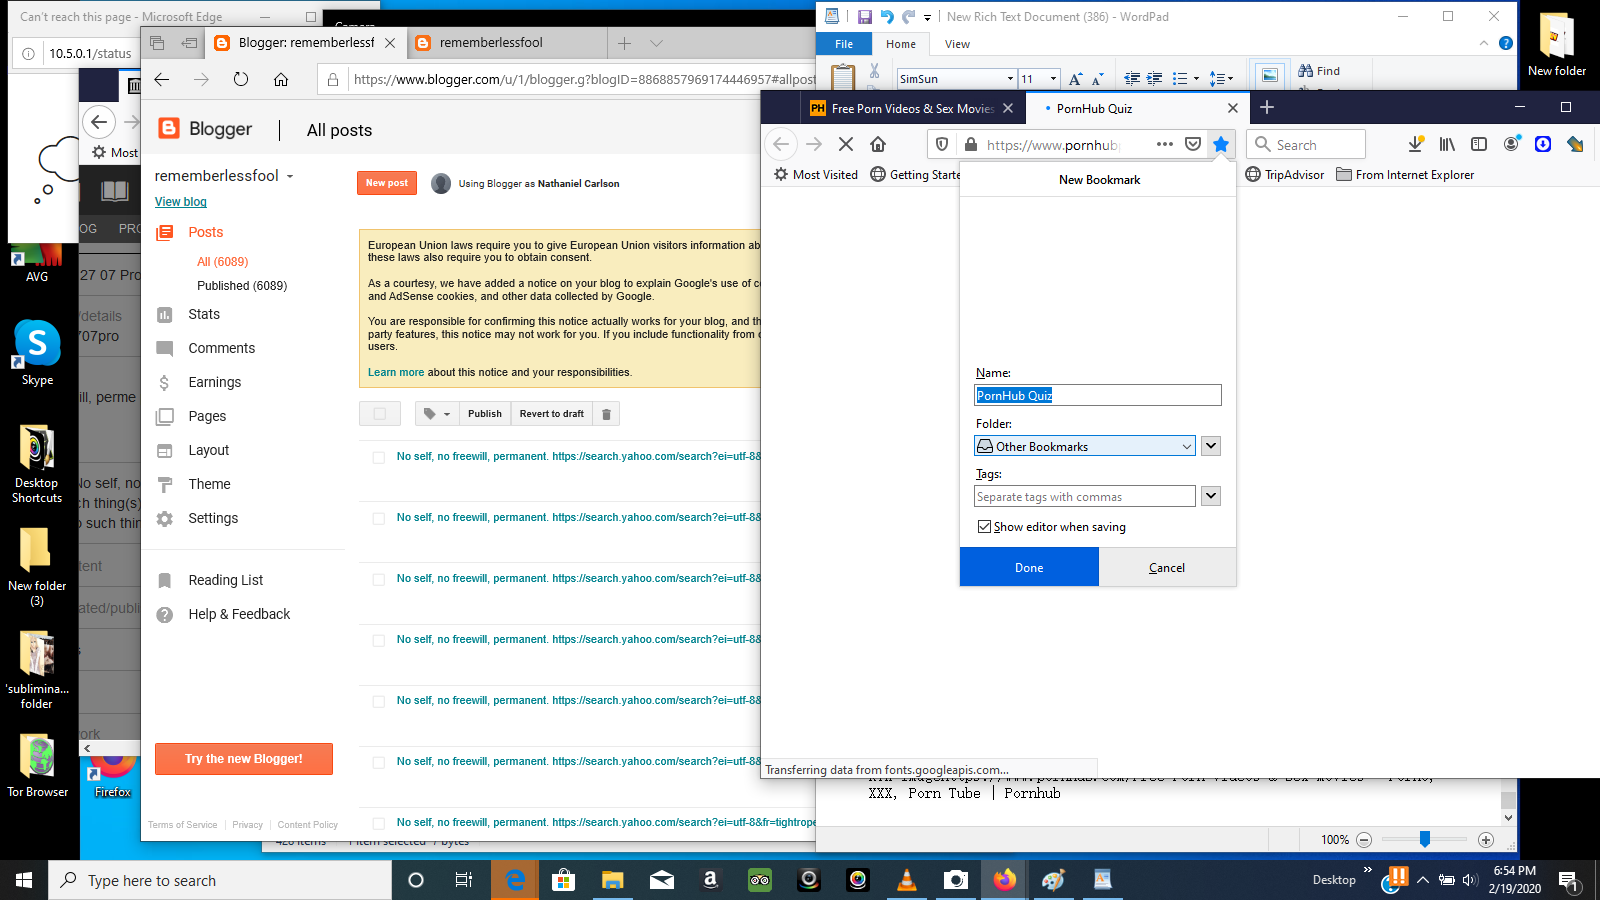Expand the folder tree arrow button
Image resolution: width=1600 pixels, height=900 pixels.
tap(1211, 446)
